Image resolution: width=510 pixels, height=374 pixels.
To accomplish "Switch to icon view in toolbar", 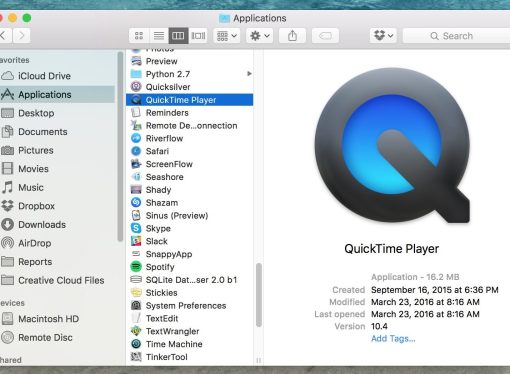I will pos(139,36).
